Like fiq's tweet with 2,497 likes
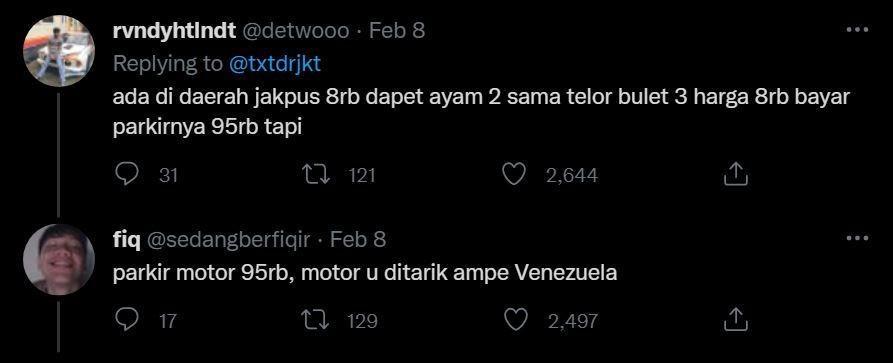Screen dimensions: 893x363 click(517, 320)
